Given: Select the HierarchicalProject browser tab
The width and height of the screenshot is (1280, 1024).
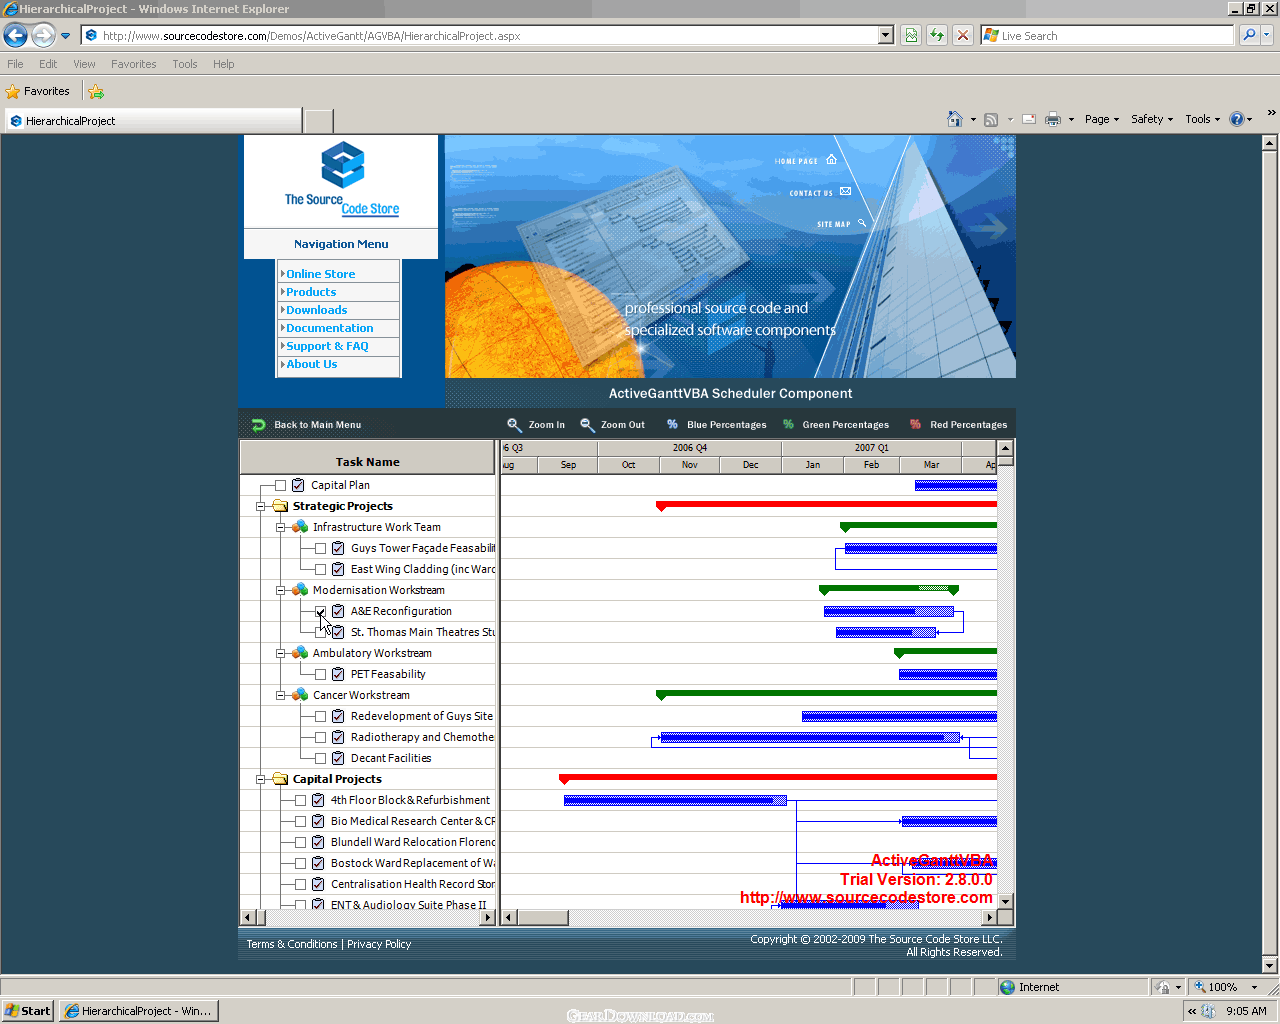Looking at the screenshot, I should 153,121.
